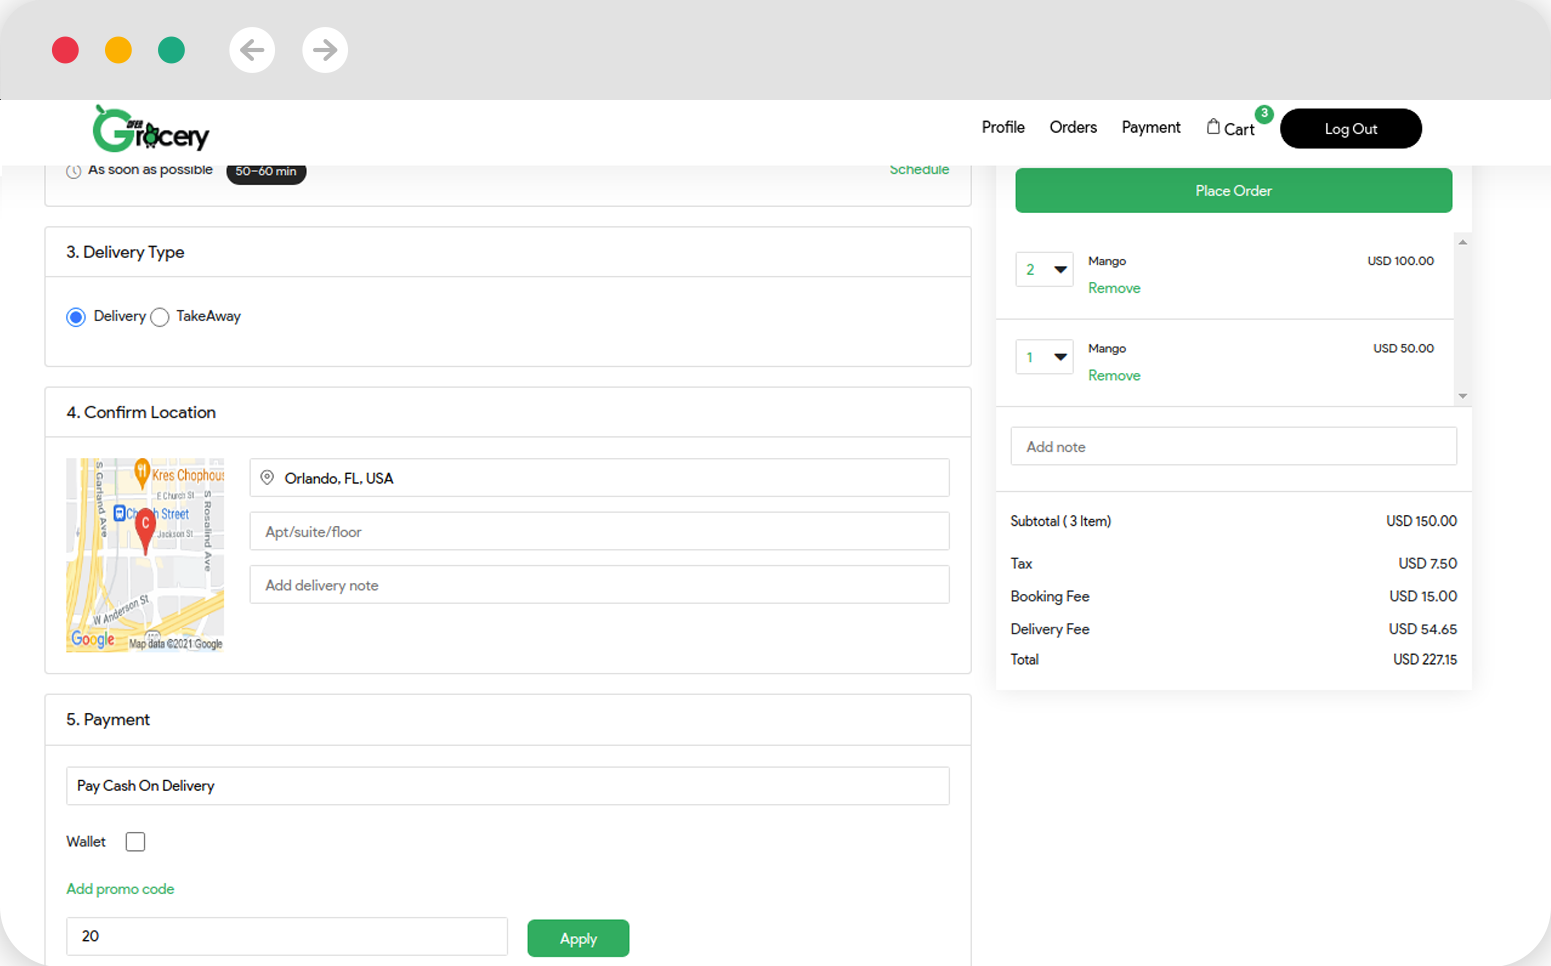This screenshot has height=966, width=1551.
Task: Click the Schedule link
Action: click(x=919, y=170)
